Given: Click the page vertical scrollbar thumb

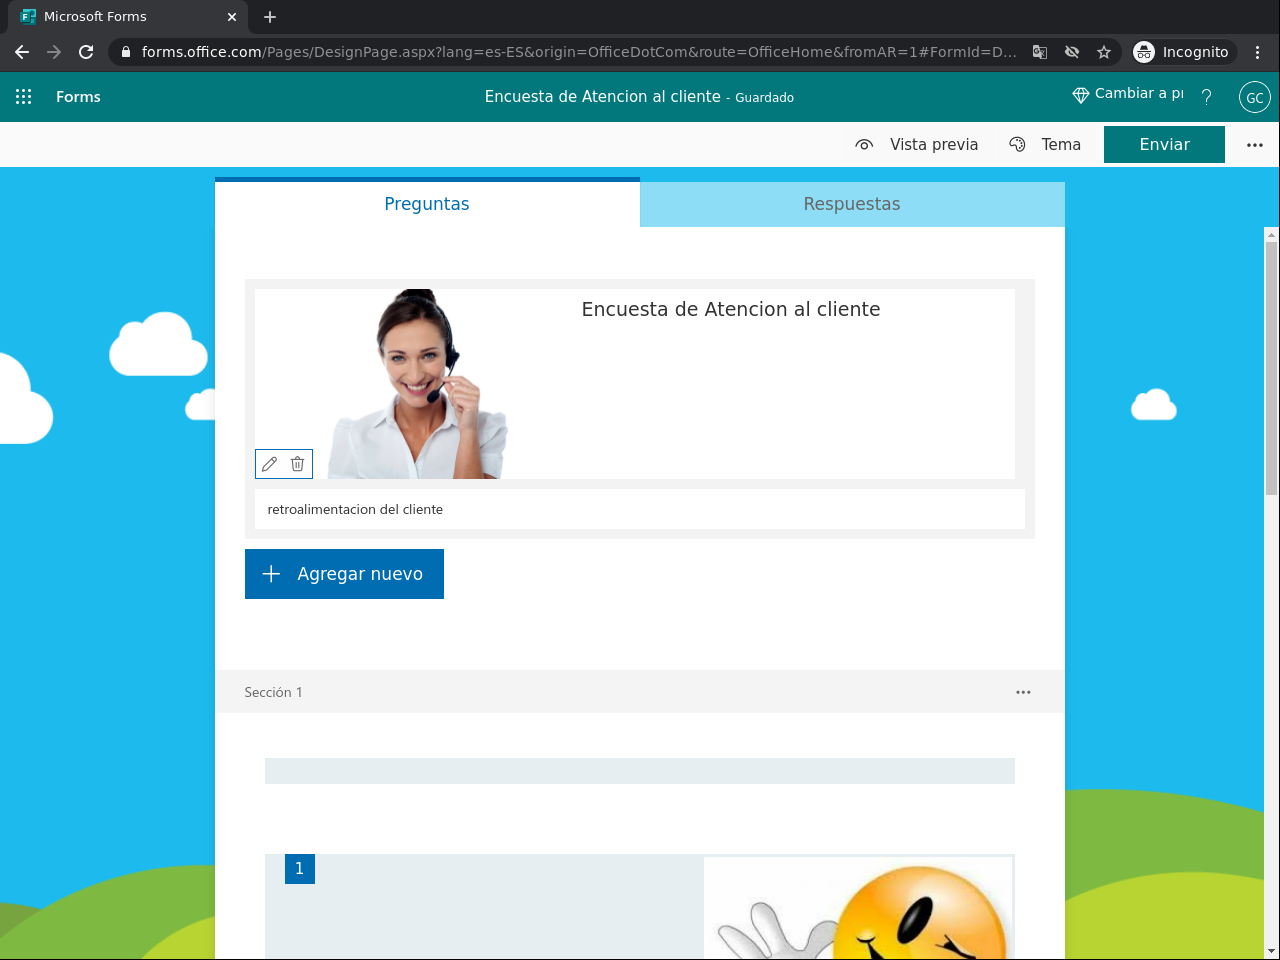Looking at the screenshot, I should pyautogui.click(x=1272, y=368).
